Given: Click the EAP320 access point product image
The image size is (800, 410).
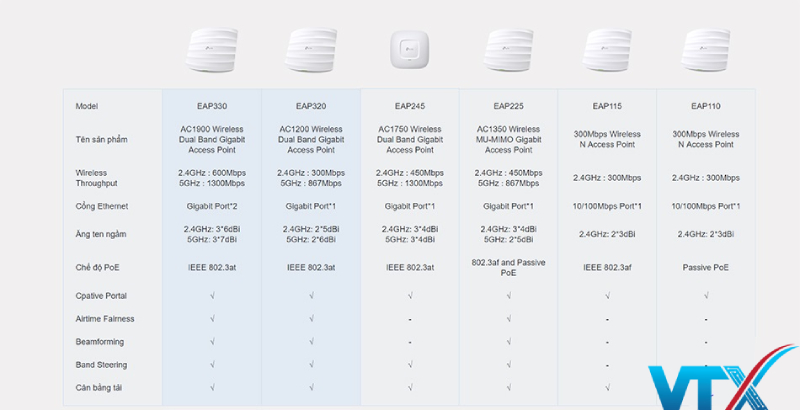Looking at the screenshot, I should point(311,49).
